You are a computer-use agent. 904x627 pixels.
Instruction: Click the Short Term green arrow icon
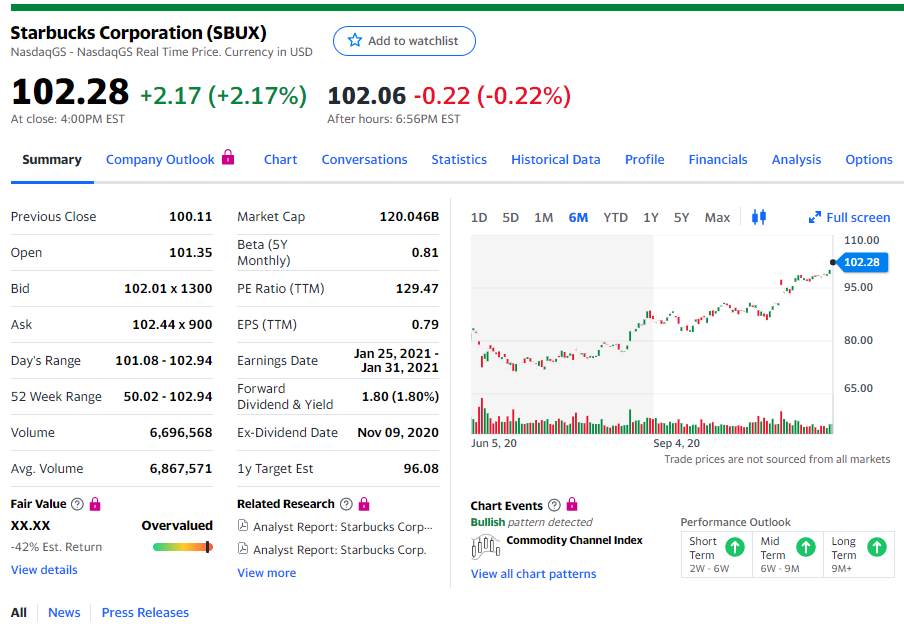click(x=734, y=547)
